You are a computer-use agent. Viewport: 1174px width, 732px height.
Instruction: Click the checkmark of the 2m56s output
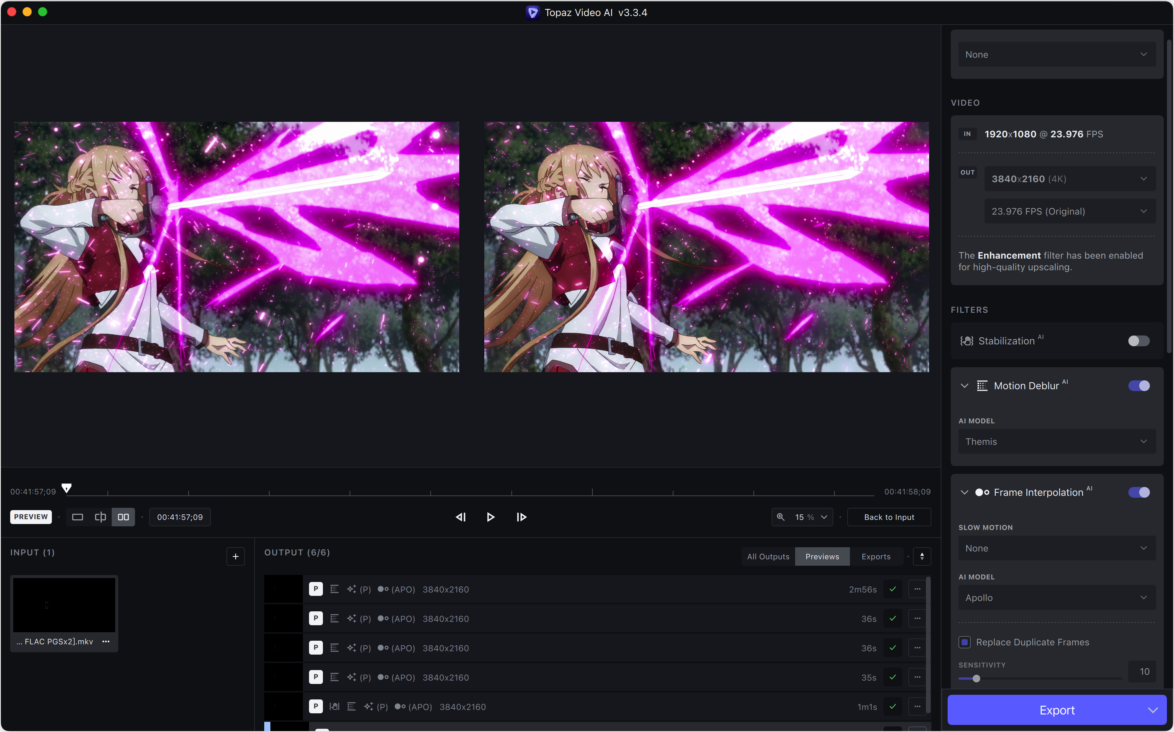click(x=892, y=590)
